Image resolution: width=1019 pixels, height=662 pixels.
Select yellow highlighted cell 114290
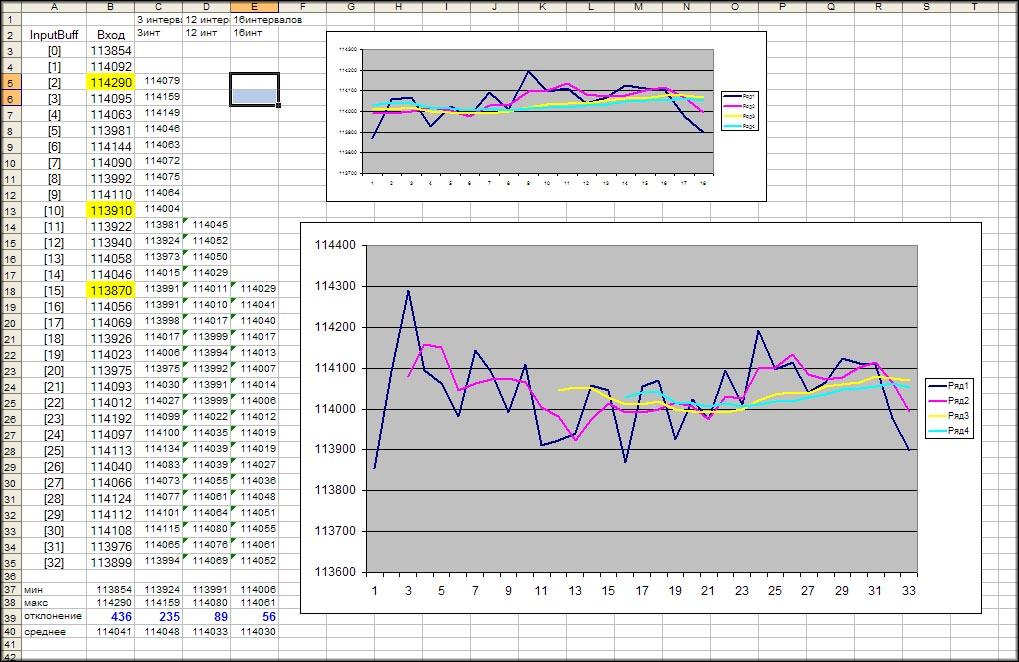tap(111, 81)
